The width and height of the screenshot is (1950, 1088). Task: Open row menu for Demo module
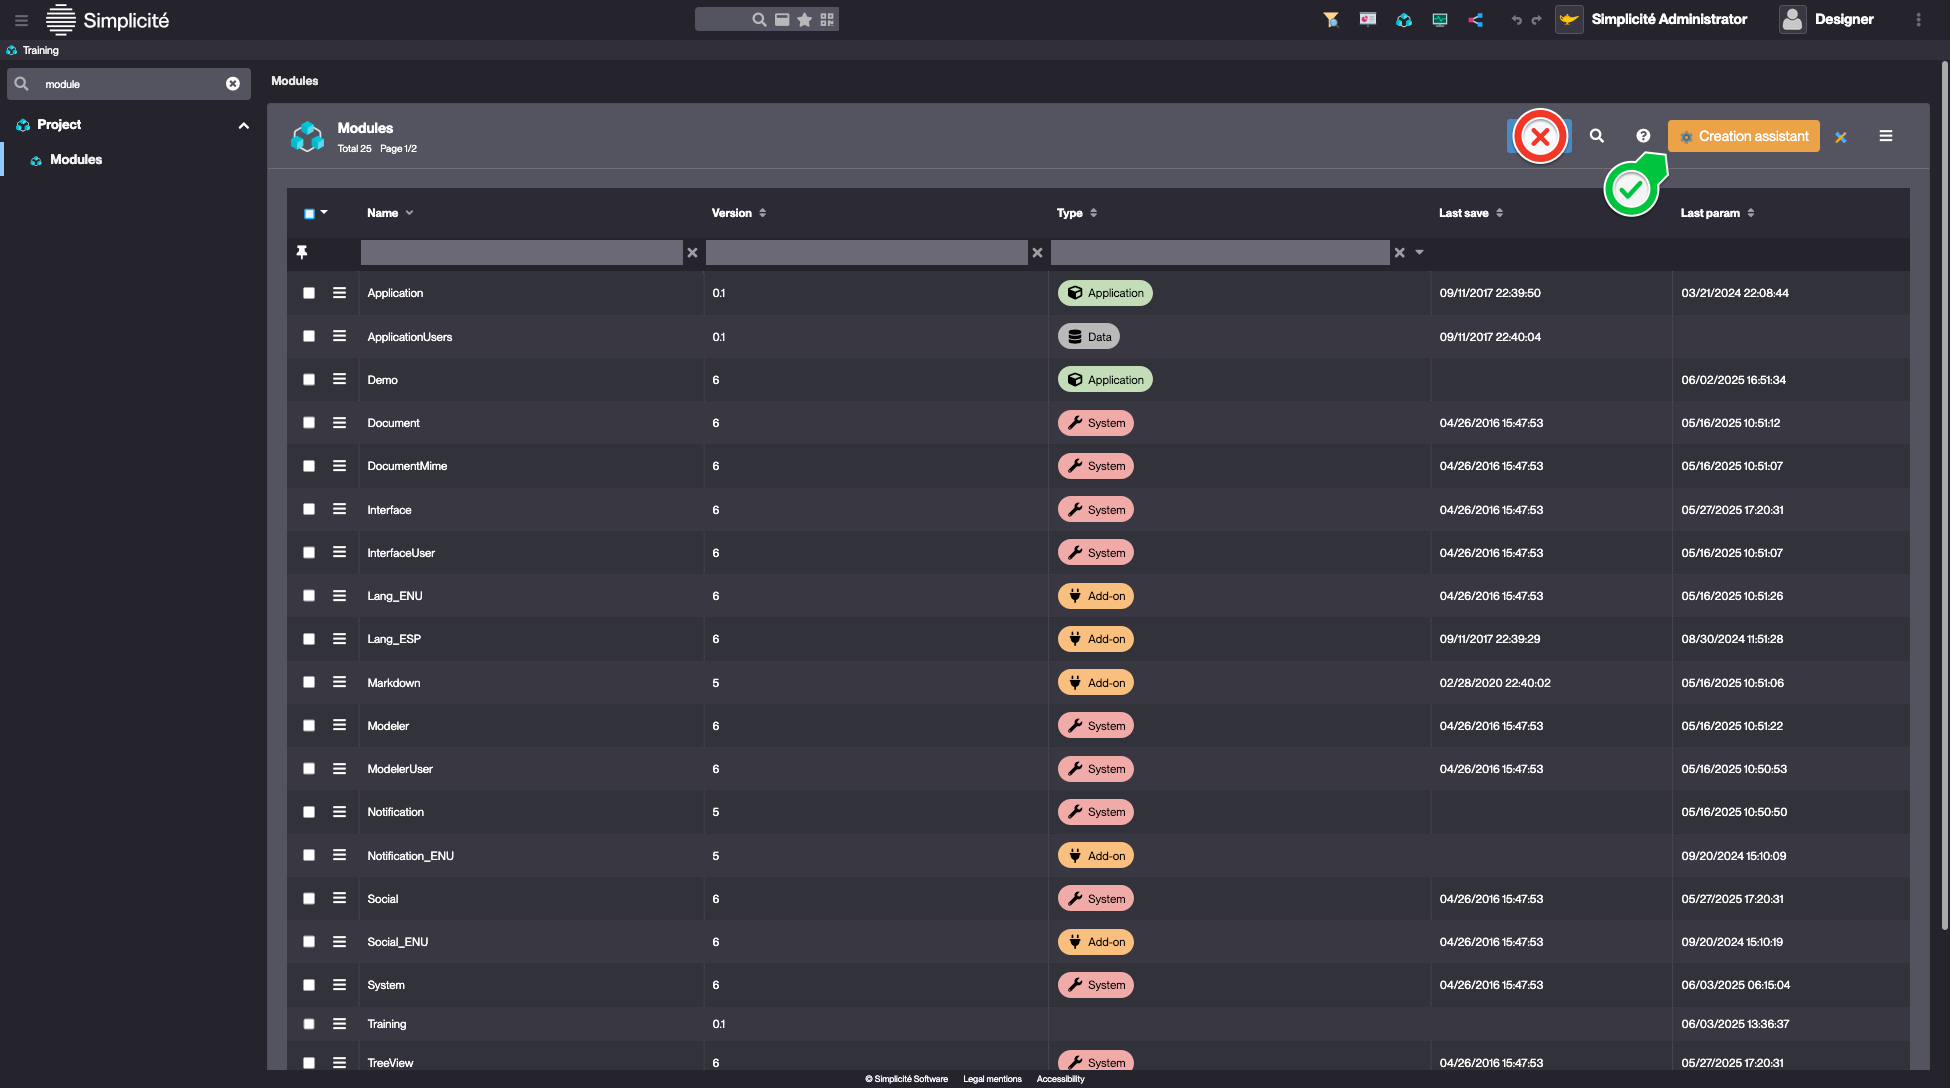pyautogui.click(x=340, y=379)
